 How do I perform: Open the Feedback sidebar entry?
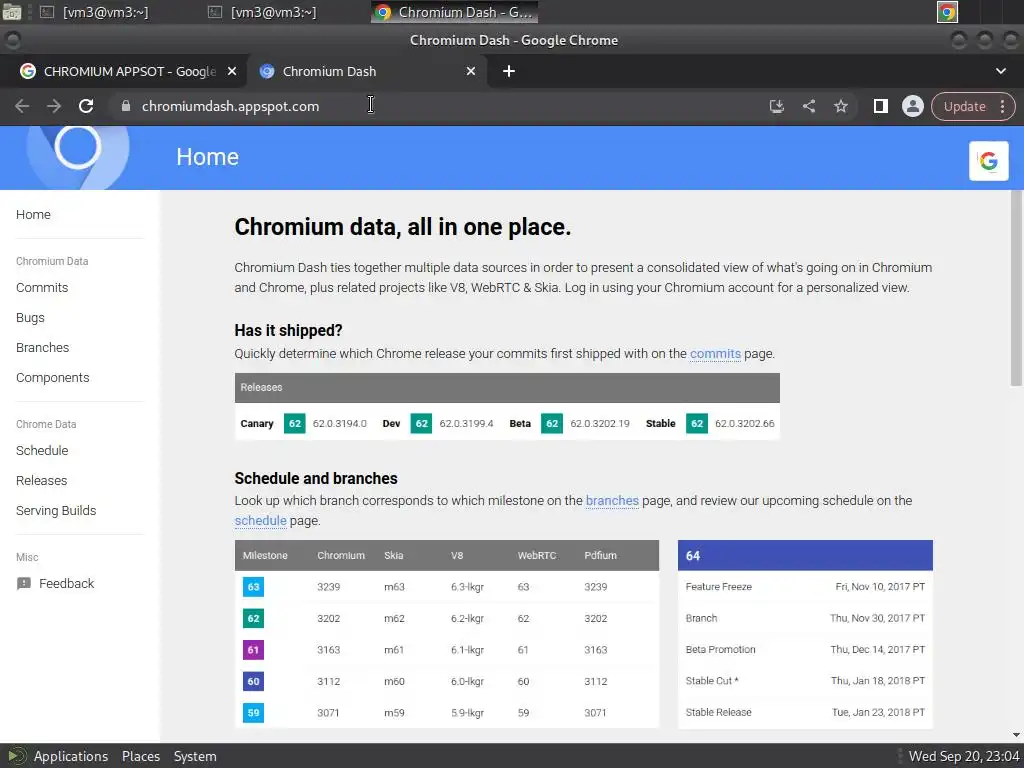point(56,583)
